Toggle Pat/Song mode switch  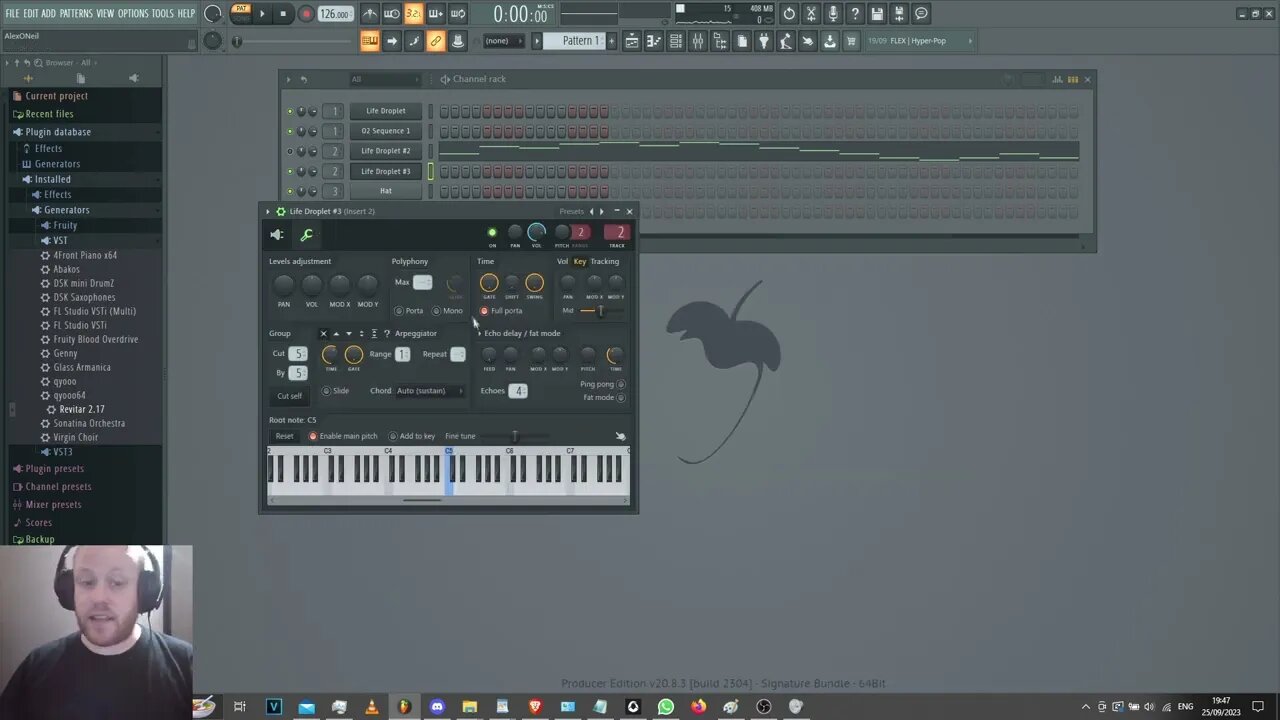[240, 13]
